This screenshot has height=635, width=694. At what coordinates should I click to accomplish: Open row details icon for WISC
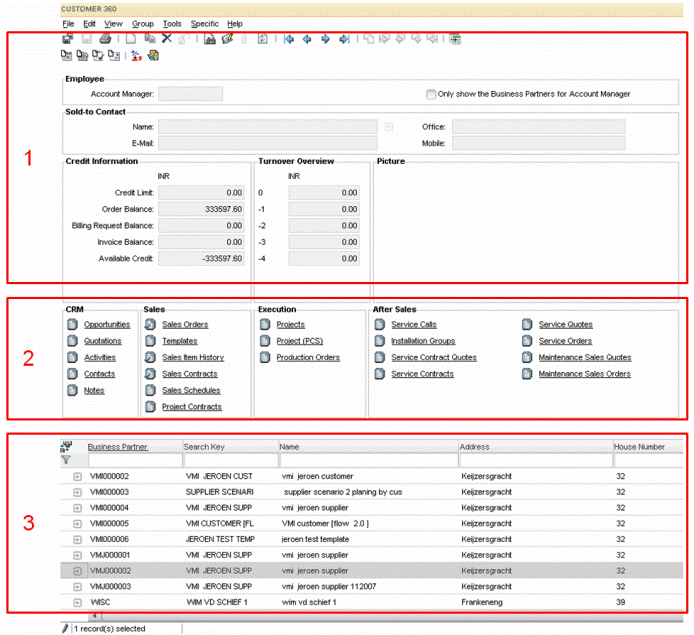pos(76,603)
